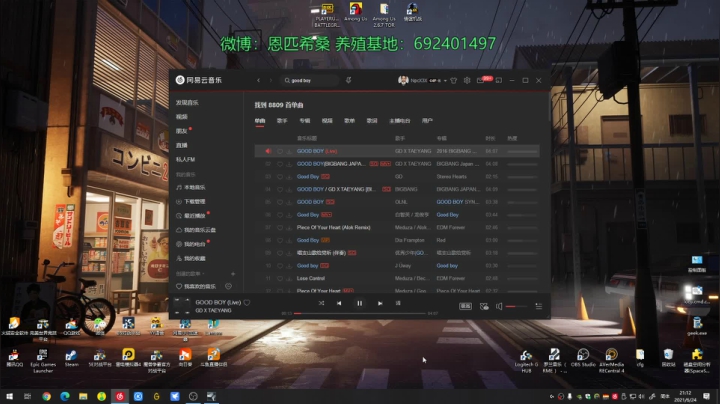Open Epic Games Launcher desktop shortcut
The image size is (720, 404).
(43, 361)
